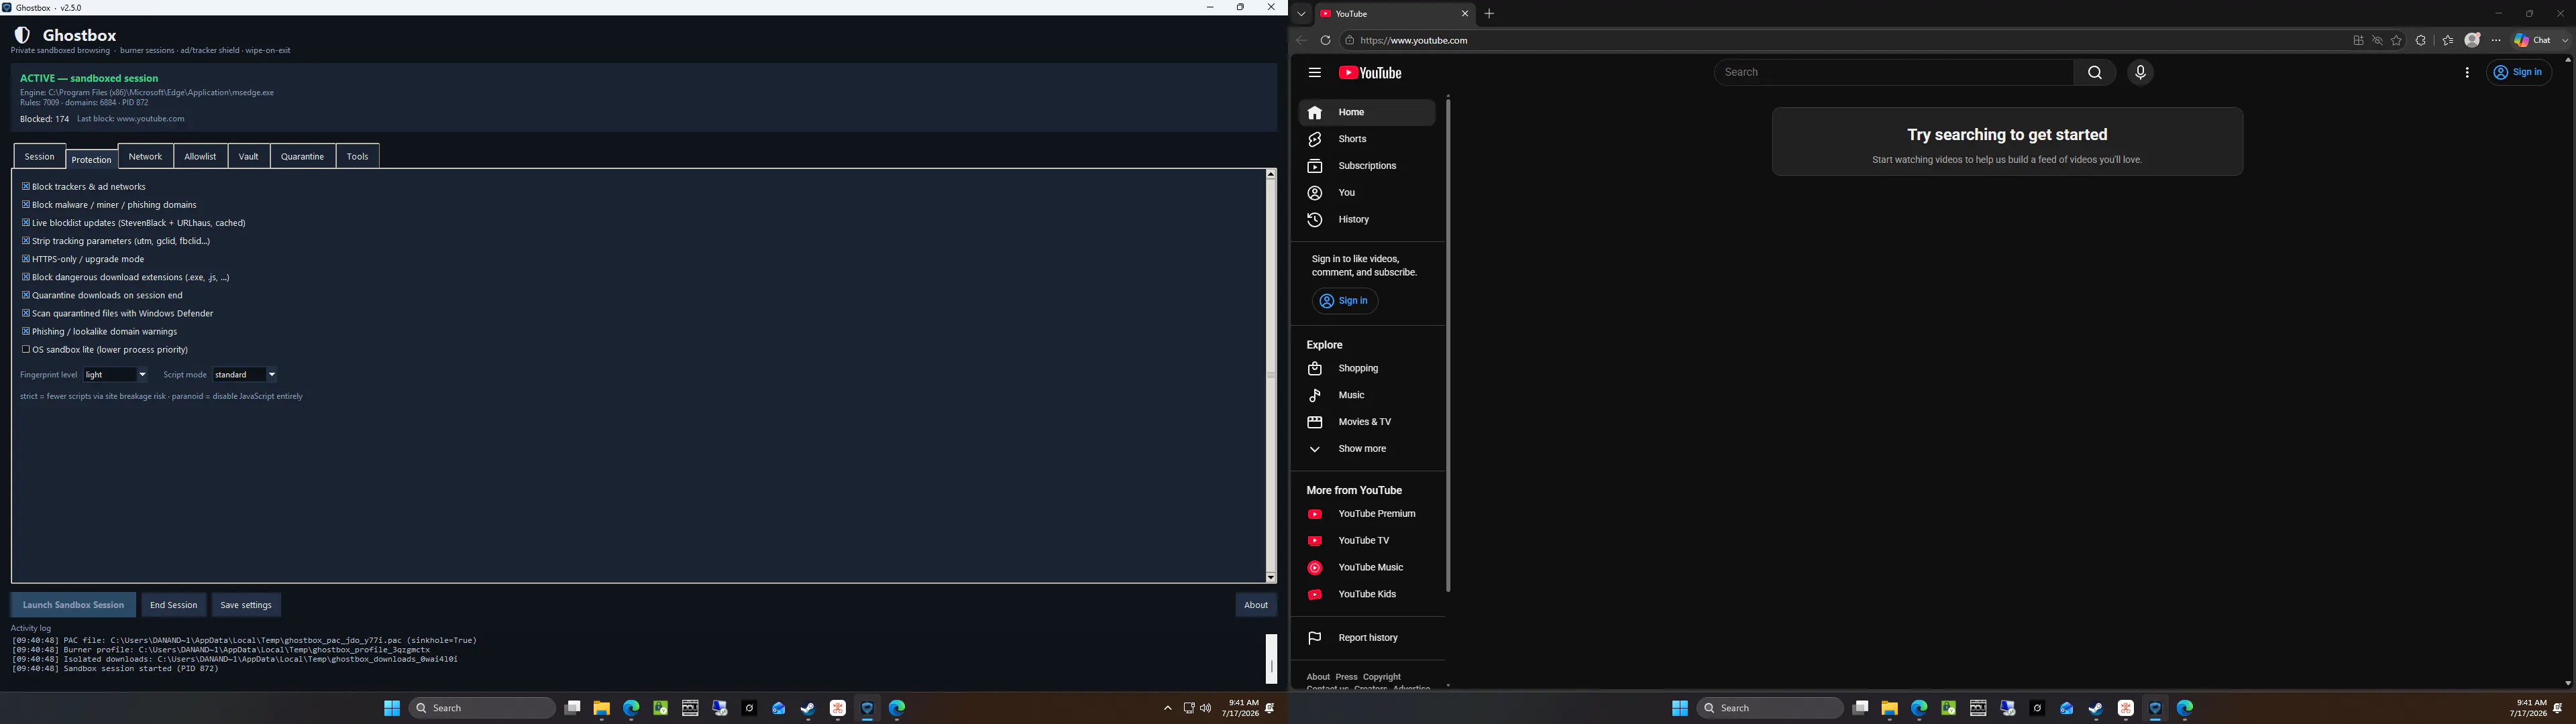Expand Show more in YouTube sidebar
Screen dimensions: 2576x724
click(x=1366, y=449)
